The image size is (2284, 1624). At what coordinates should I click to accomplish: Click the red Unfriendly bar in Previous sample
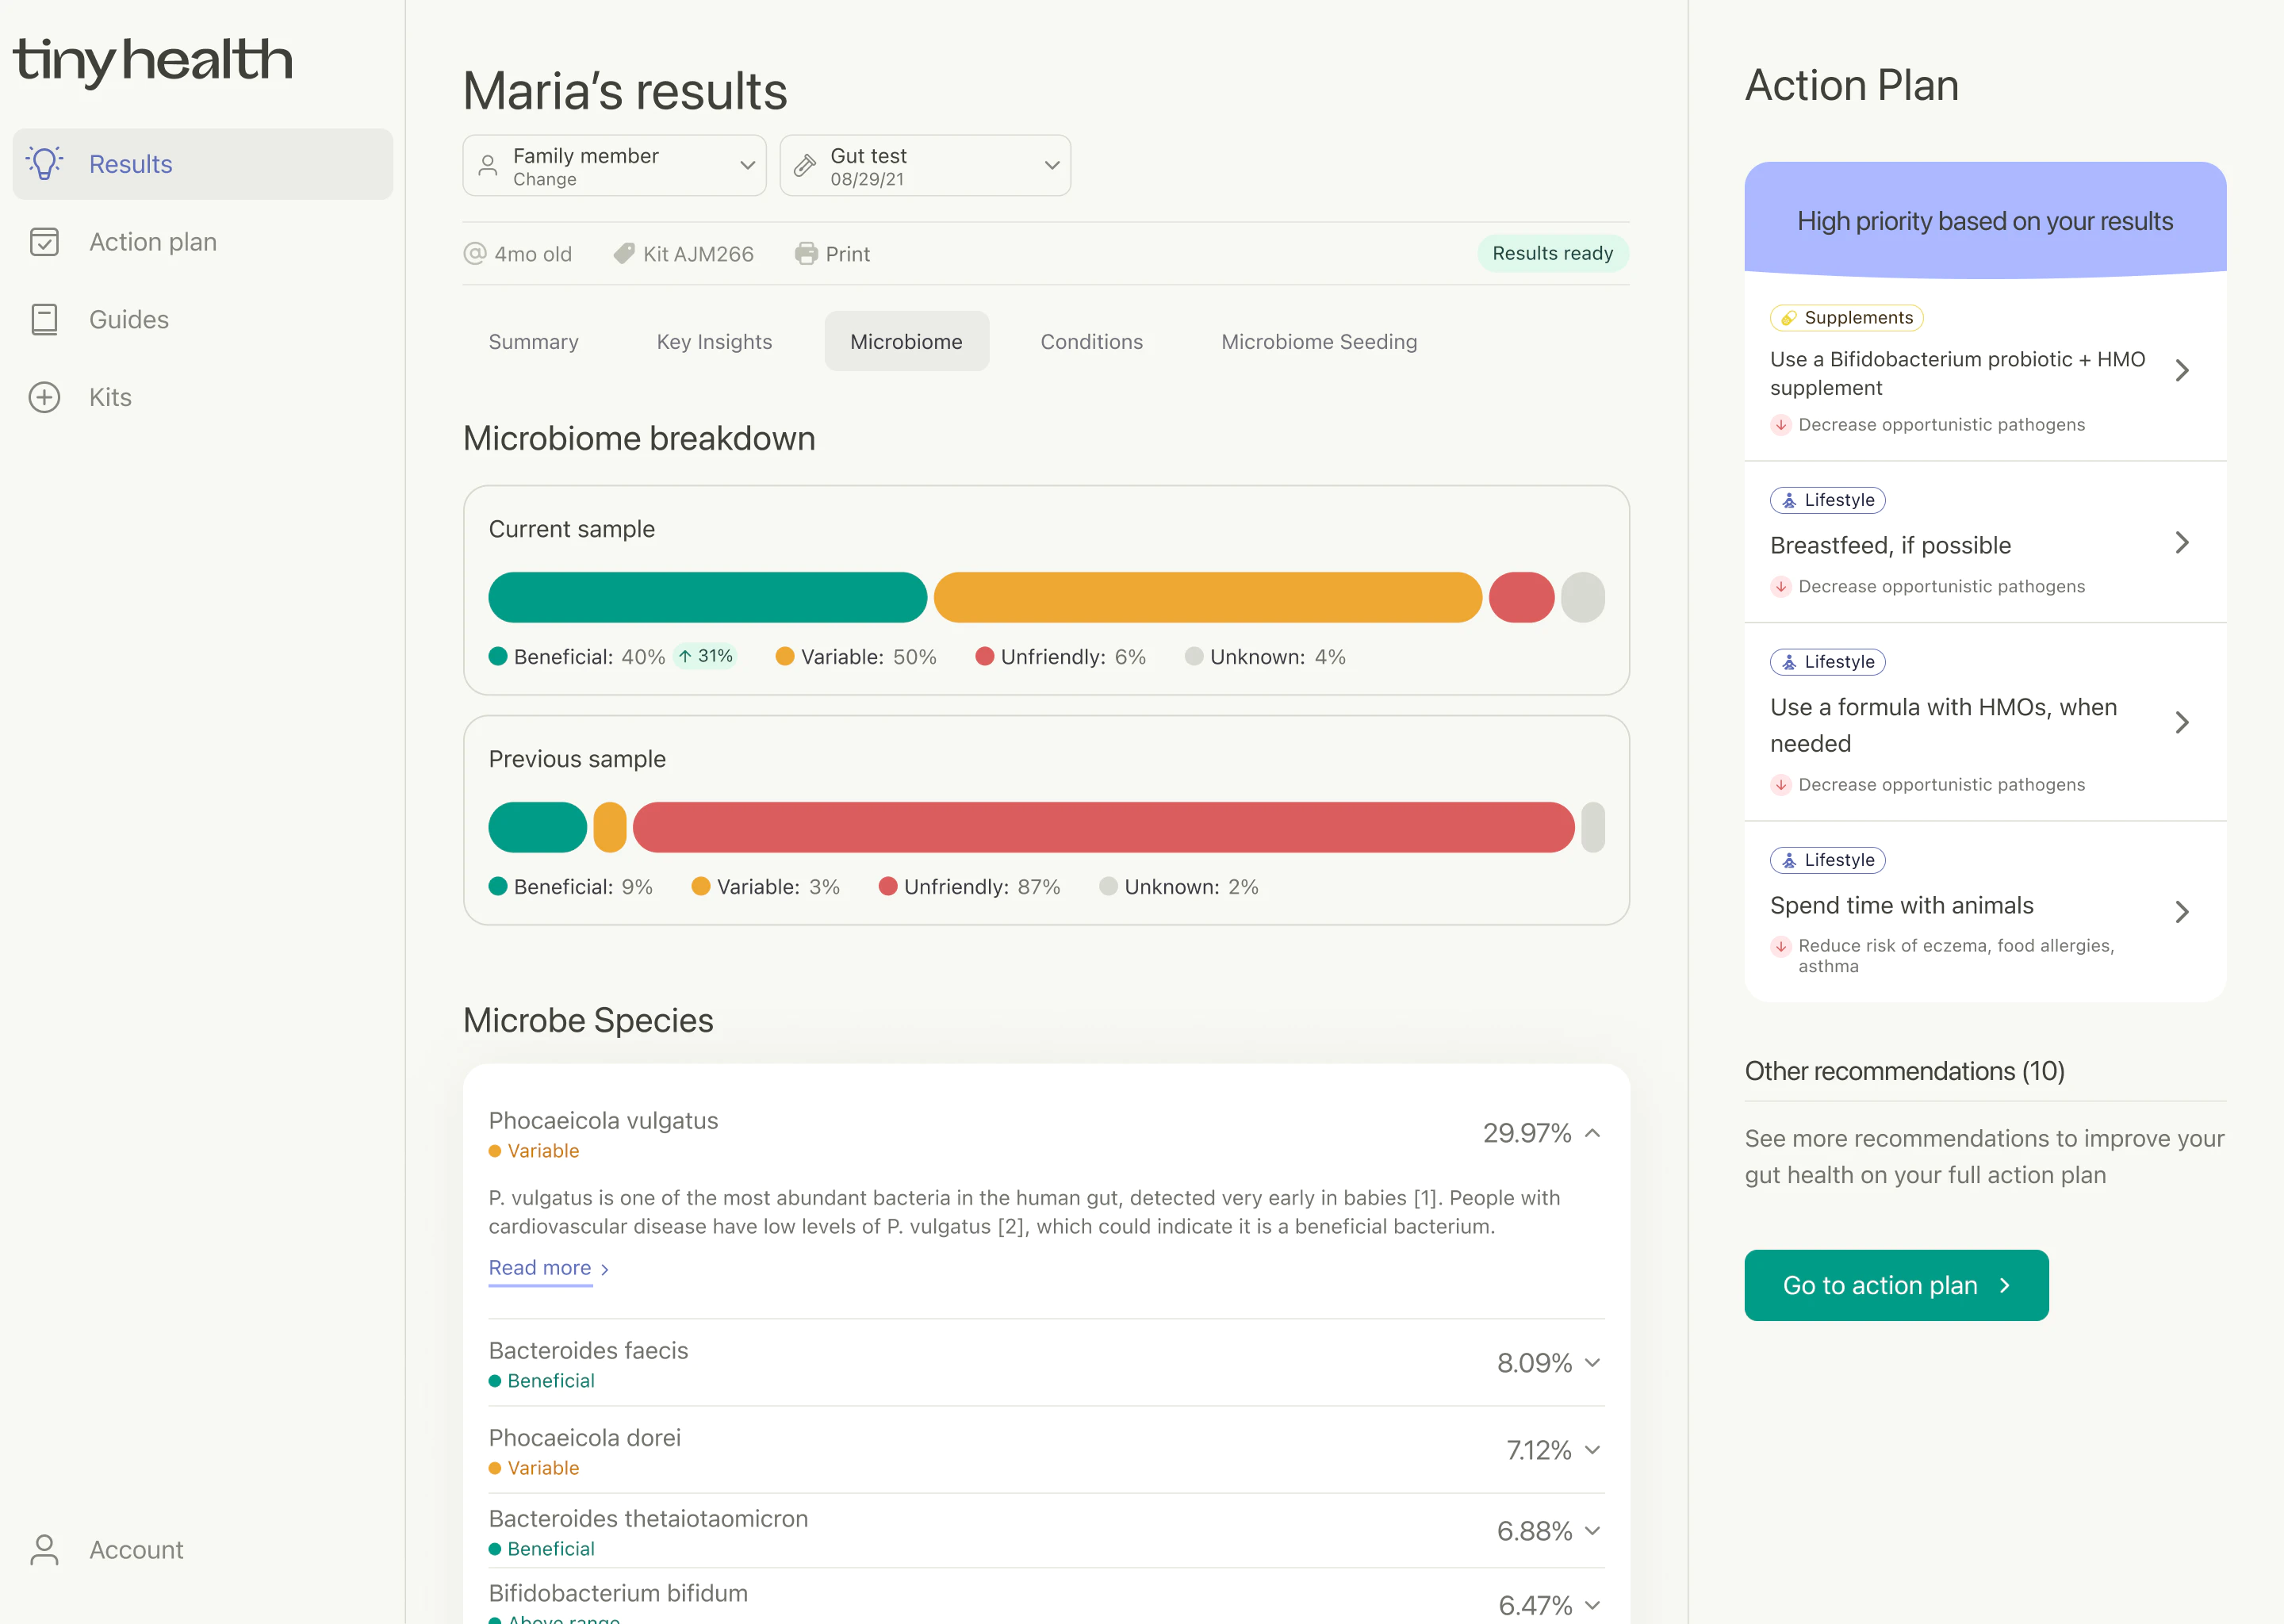pos(1103,827)
